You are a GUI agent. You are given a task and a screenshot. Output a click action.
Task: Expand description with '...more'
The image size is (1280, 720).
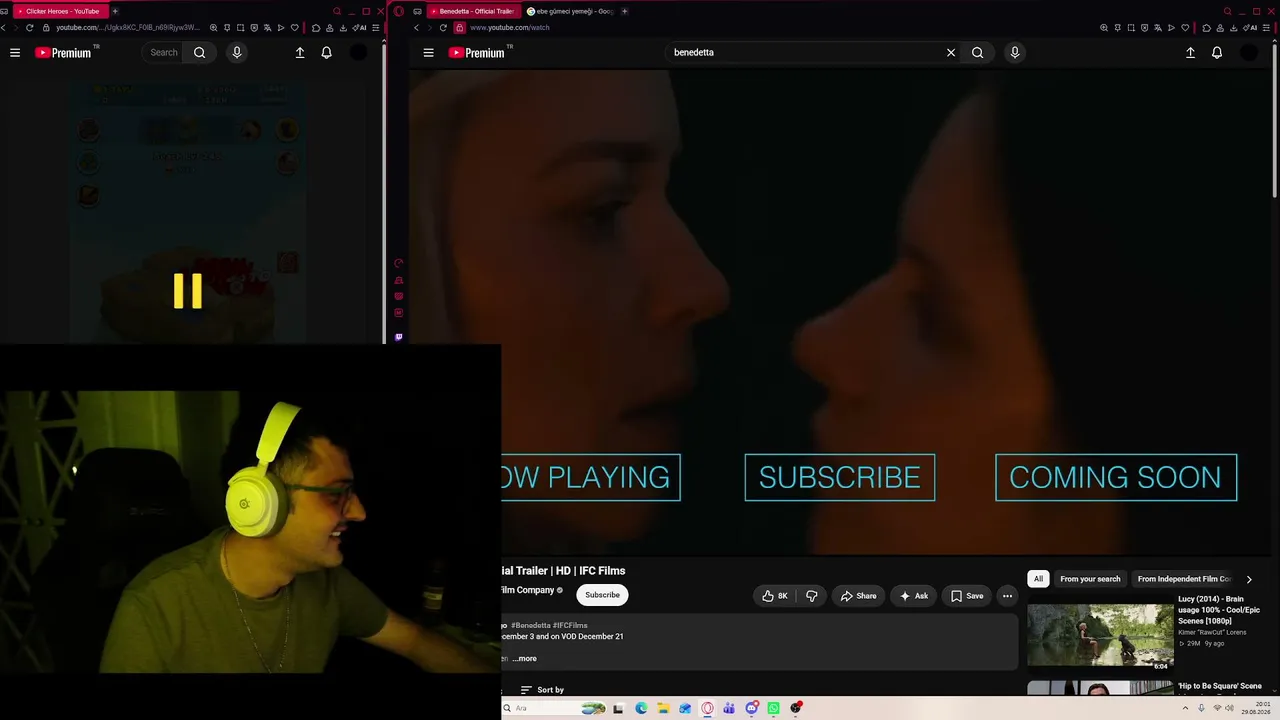coord(525,659)
